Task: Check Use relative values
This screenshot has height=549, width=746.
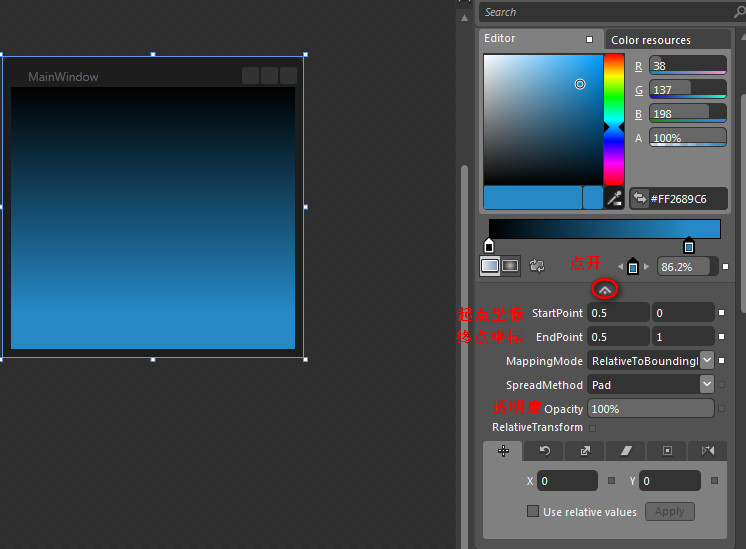Action: click(x=533, y=511)
